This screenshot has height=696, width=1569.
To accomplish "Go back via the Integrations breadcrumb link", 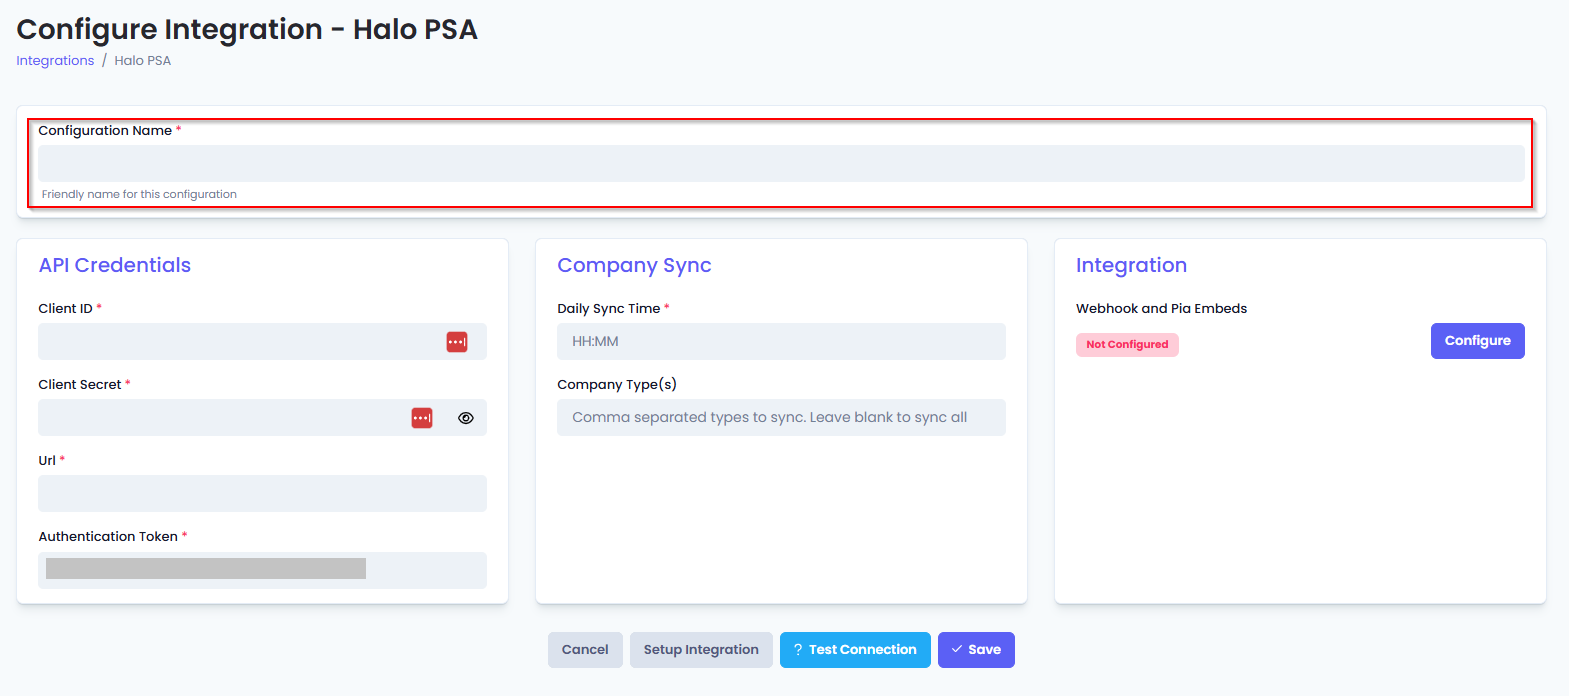I will (55, 61).
